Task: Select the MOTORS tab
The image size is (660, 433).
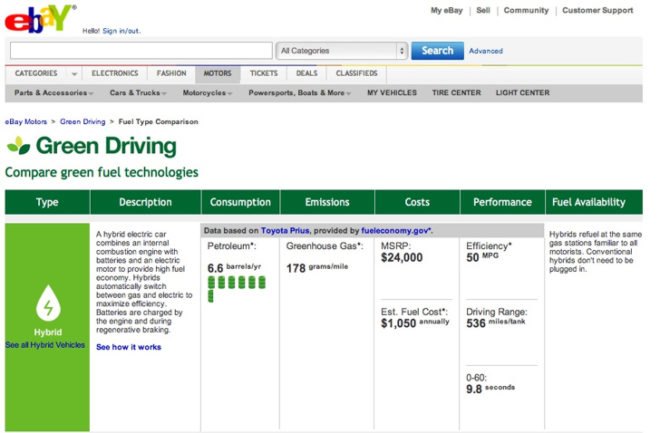Action: click(218, 73)
